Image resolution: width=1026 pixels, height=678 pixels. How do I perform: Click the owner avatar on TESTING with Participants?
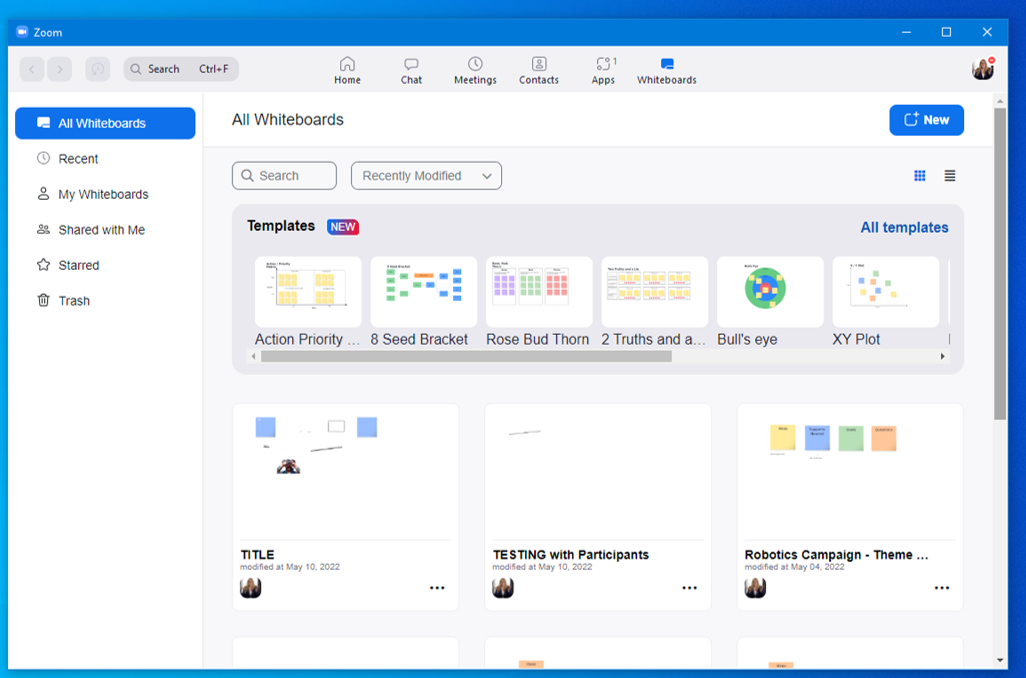pyautogui.click(x=503, y=588)
